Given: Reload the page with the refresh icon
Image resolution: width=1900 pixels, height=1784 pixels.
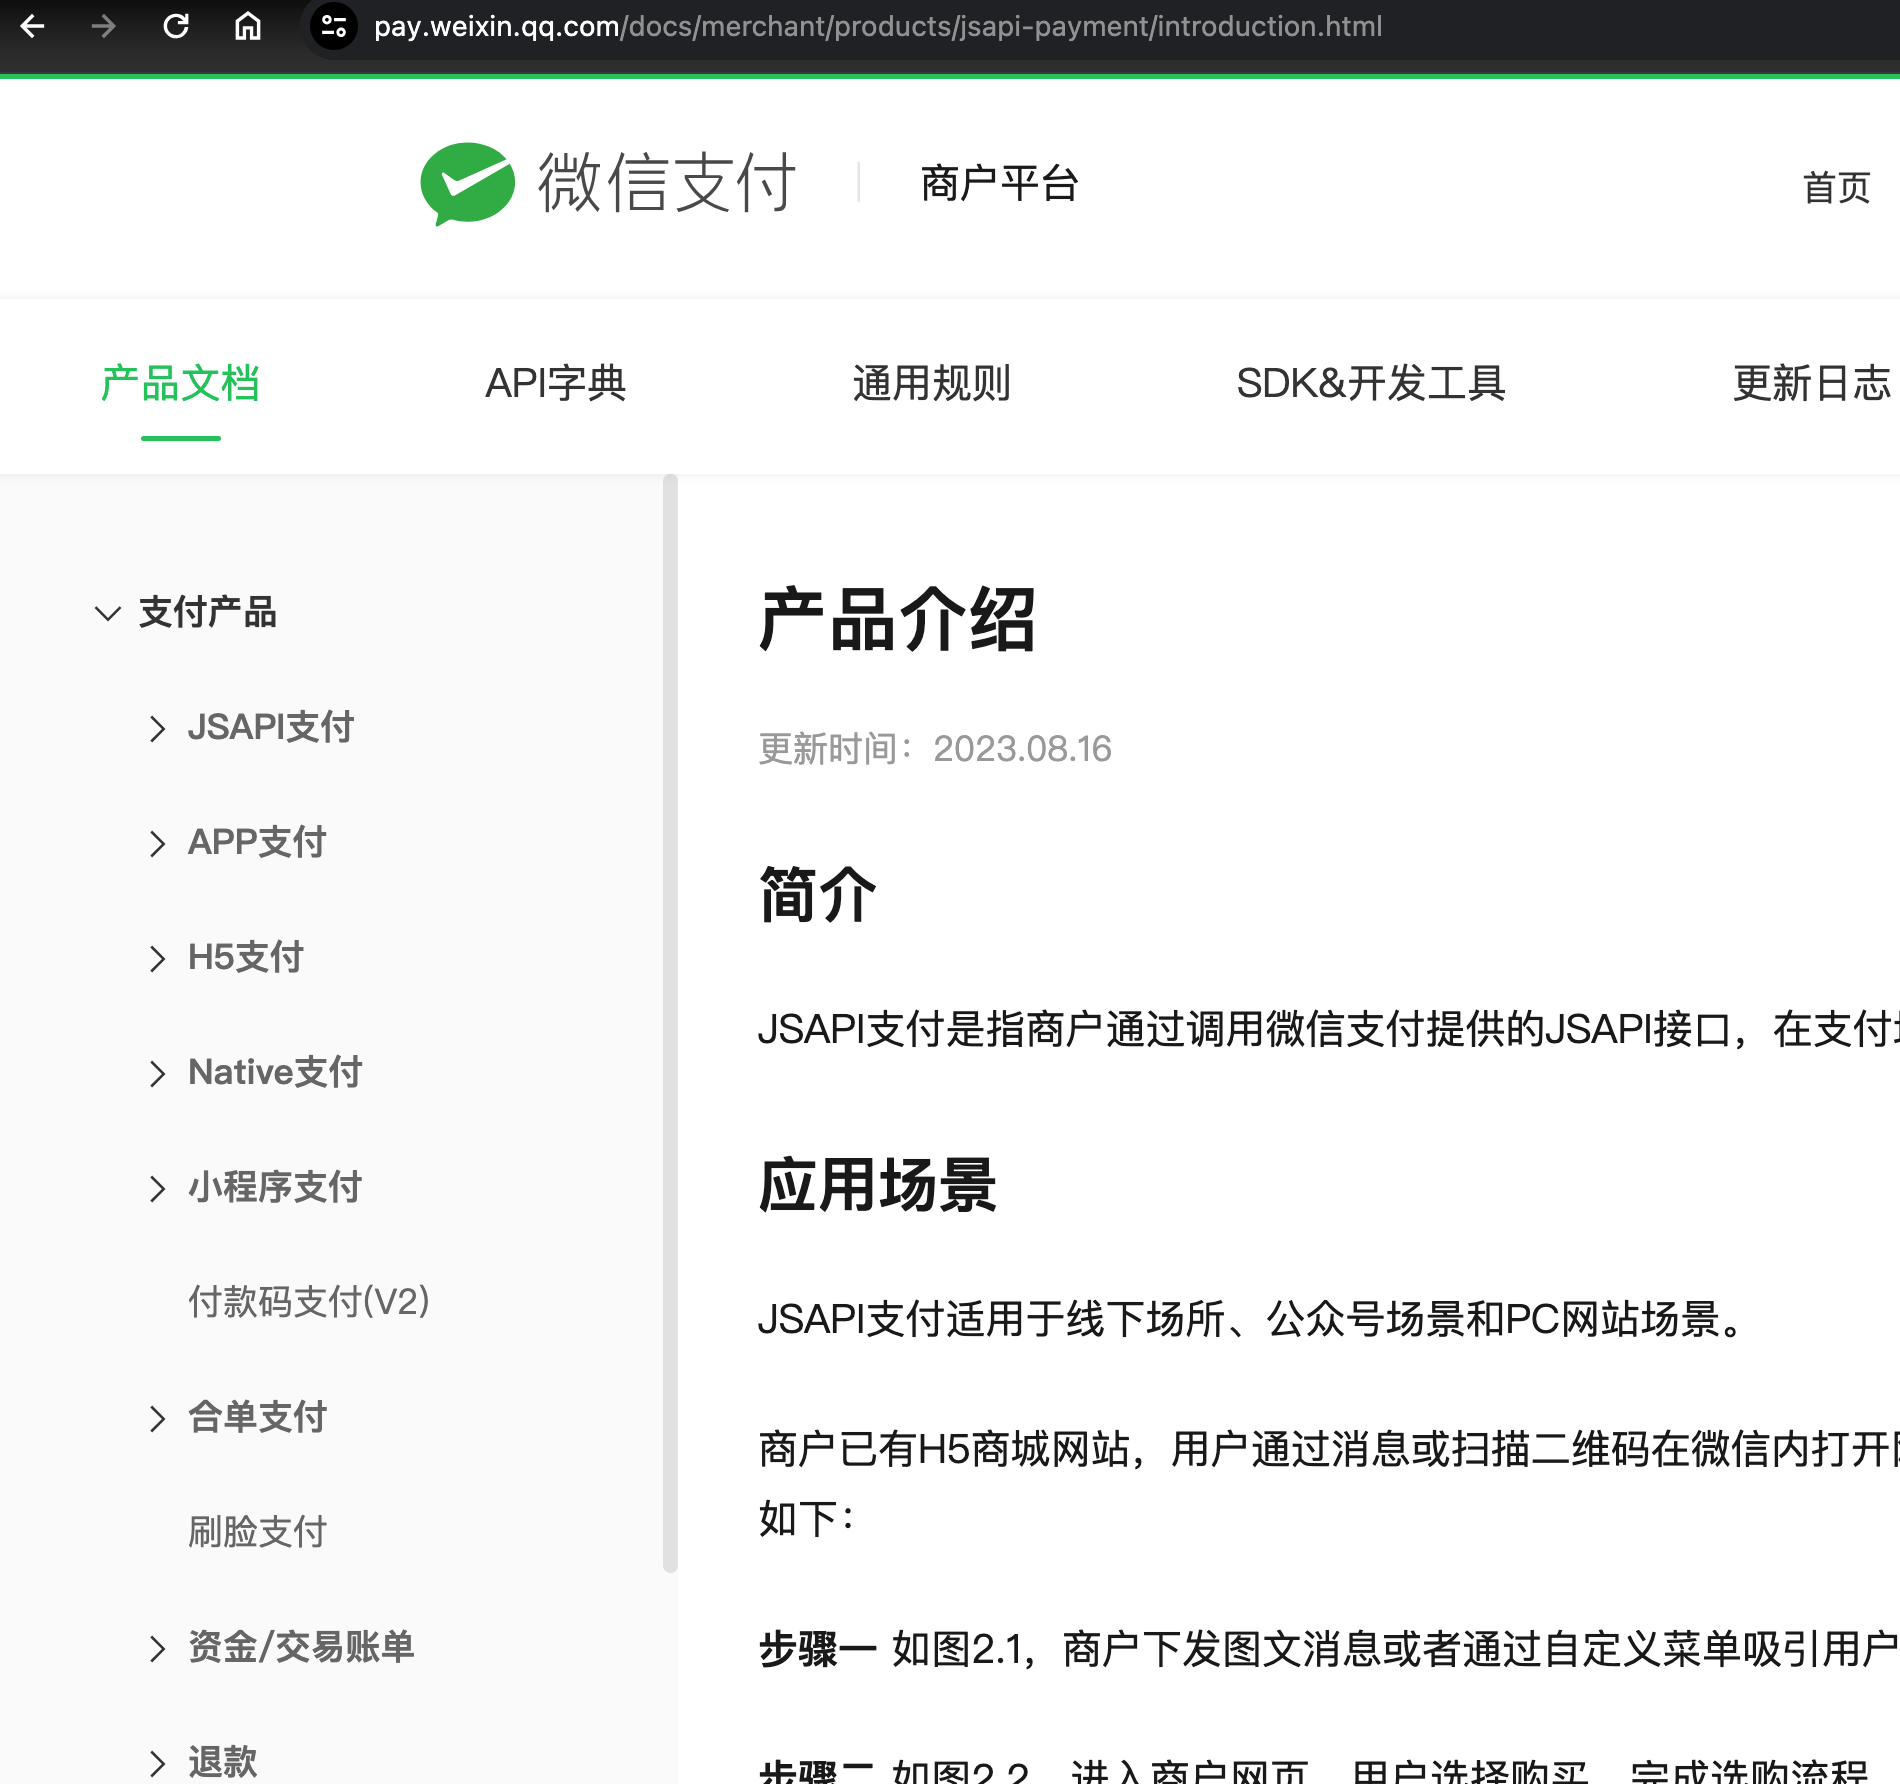Looking at the screenshot, I should tap(176, 27).
